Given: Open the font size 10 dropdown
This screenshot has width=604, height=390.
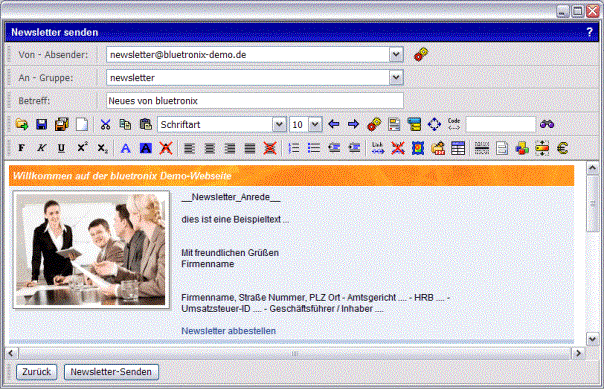Looking at the screenshot, I should pyautogui.click(x=315, y=124).
